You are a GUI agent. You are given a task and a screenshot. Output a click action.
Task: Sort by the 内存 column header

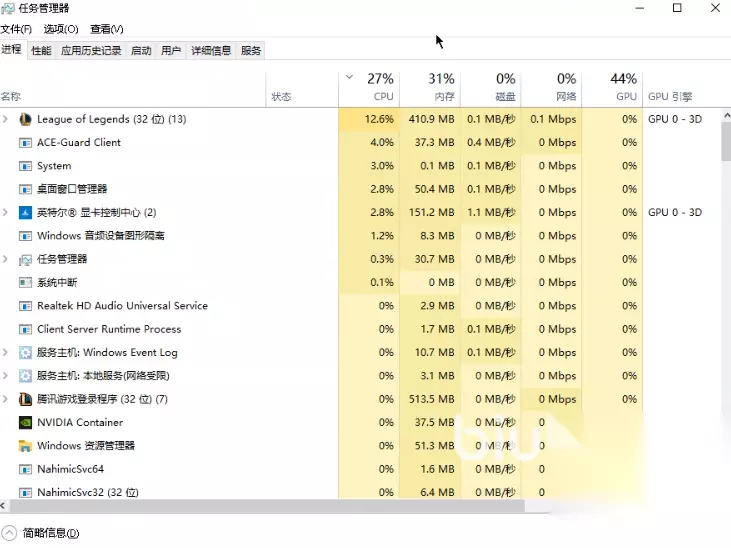[430, 89]
